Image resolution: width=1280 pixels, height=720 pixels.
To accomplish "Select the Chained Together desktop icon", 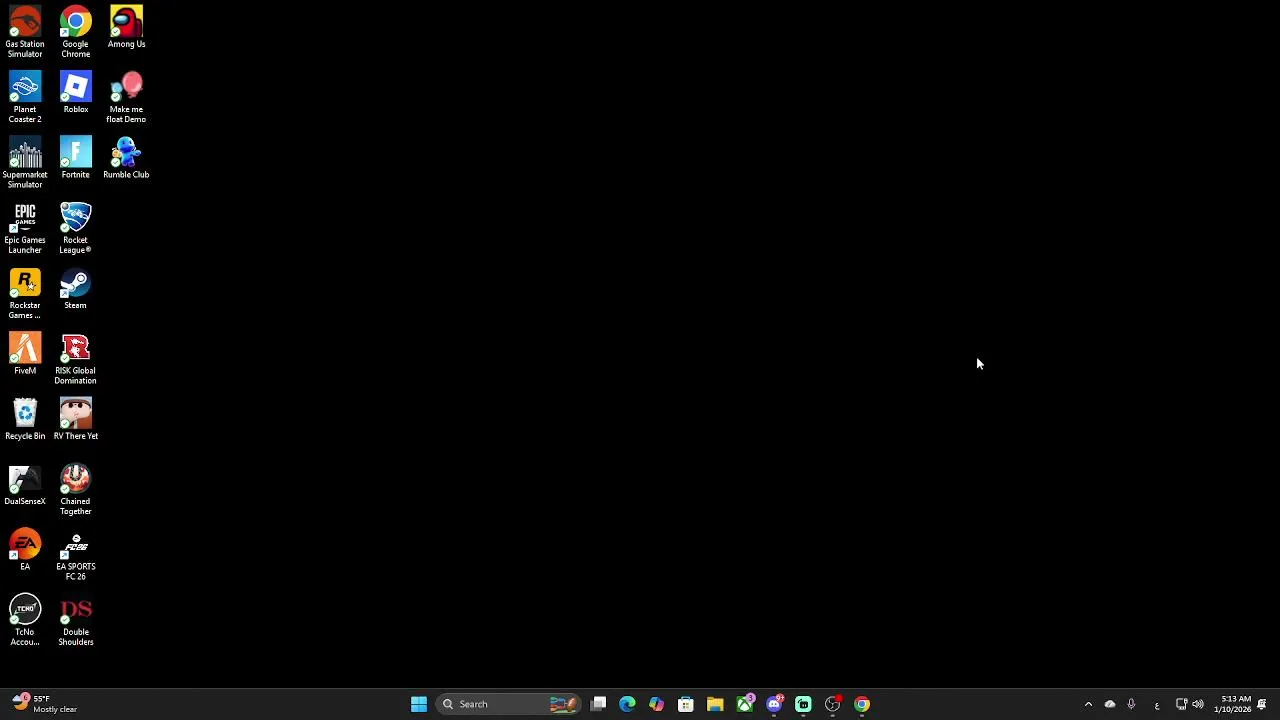I will pos(75,490).
